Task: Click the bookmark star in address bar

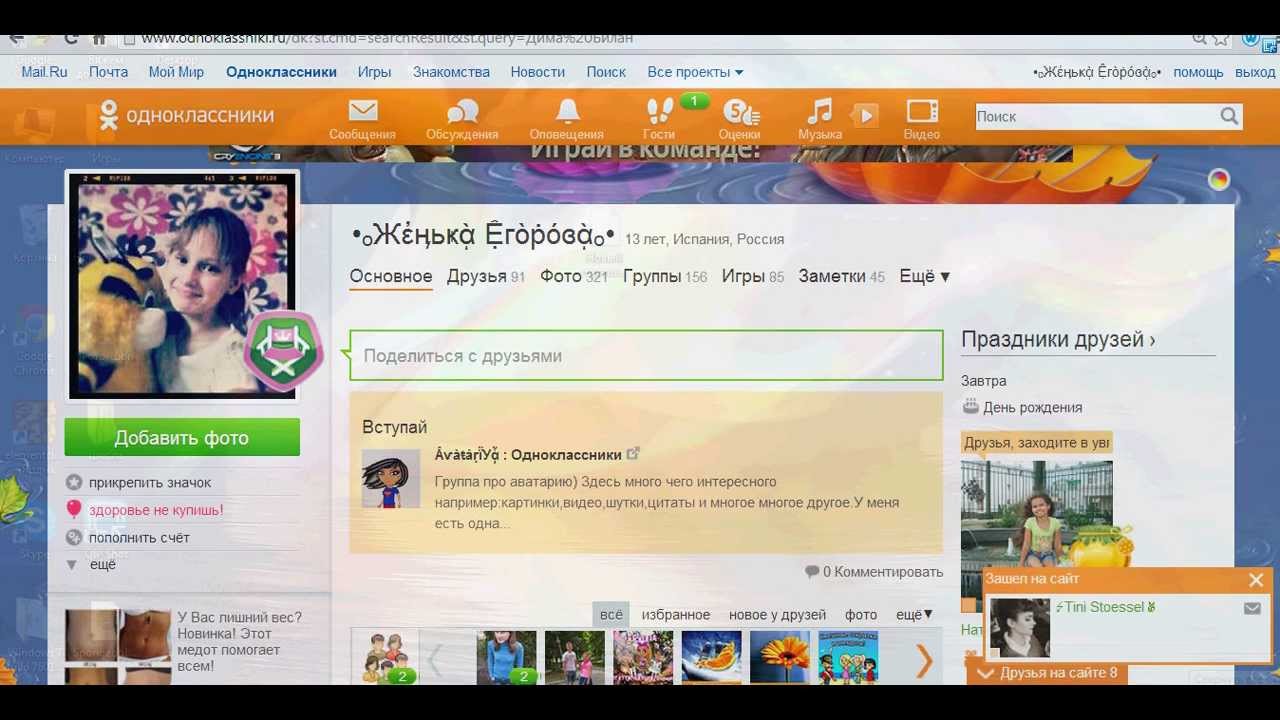Action: click(x=1221, y=39)
